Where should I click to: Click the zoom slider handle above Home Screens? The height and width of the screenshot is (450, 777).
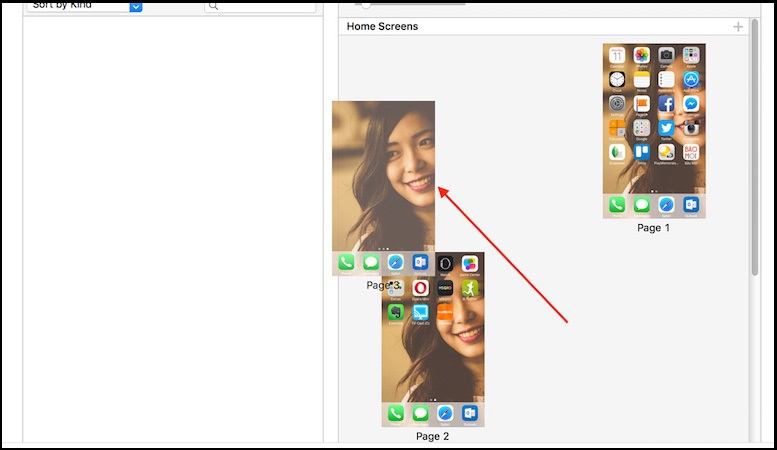click(367, 4)
